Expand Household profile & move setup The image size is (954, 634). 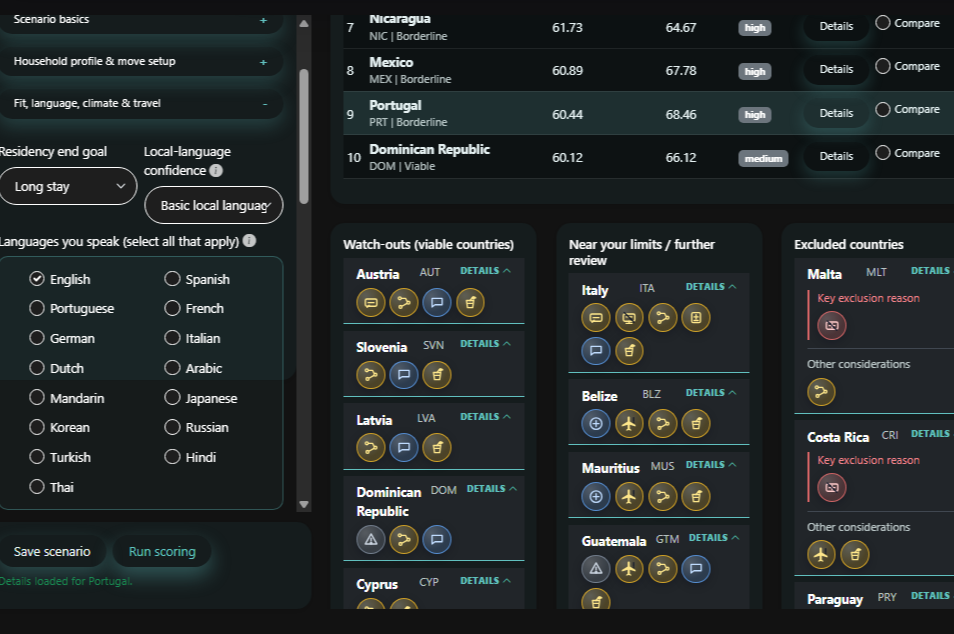point(141,61)
